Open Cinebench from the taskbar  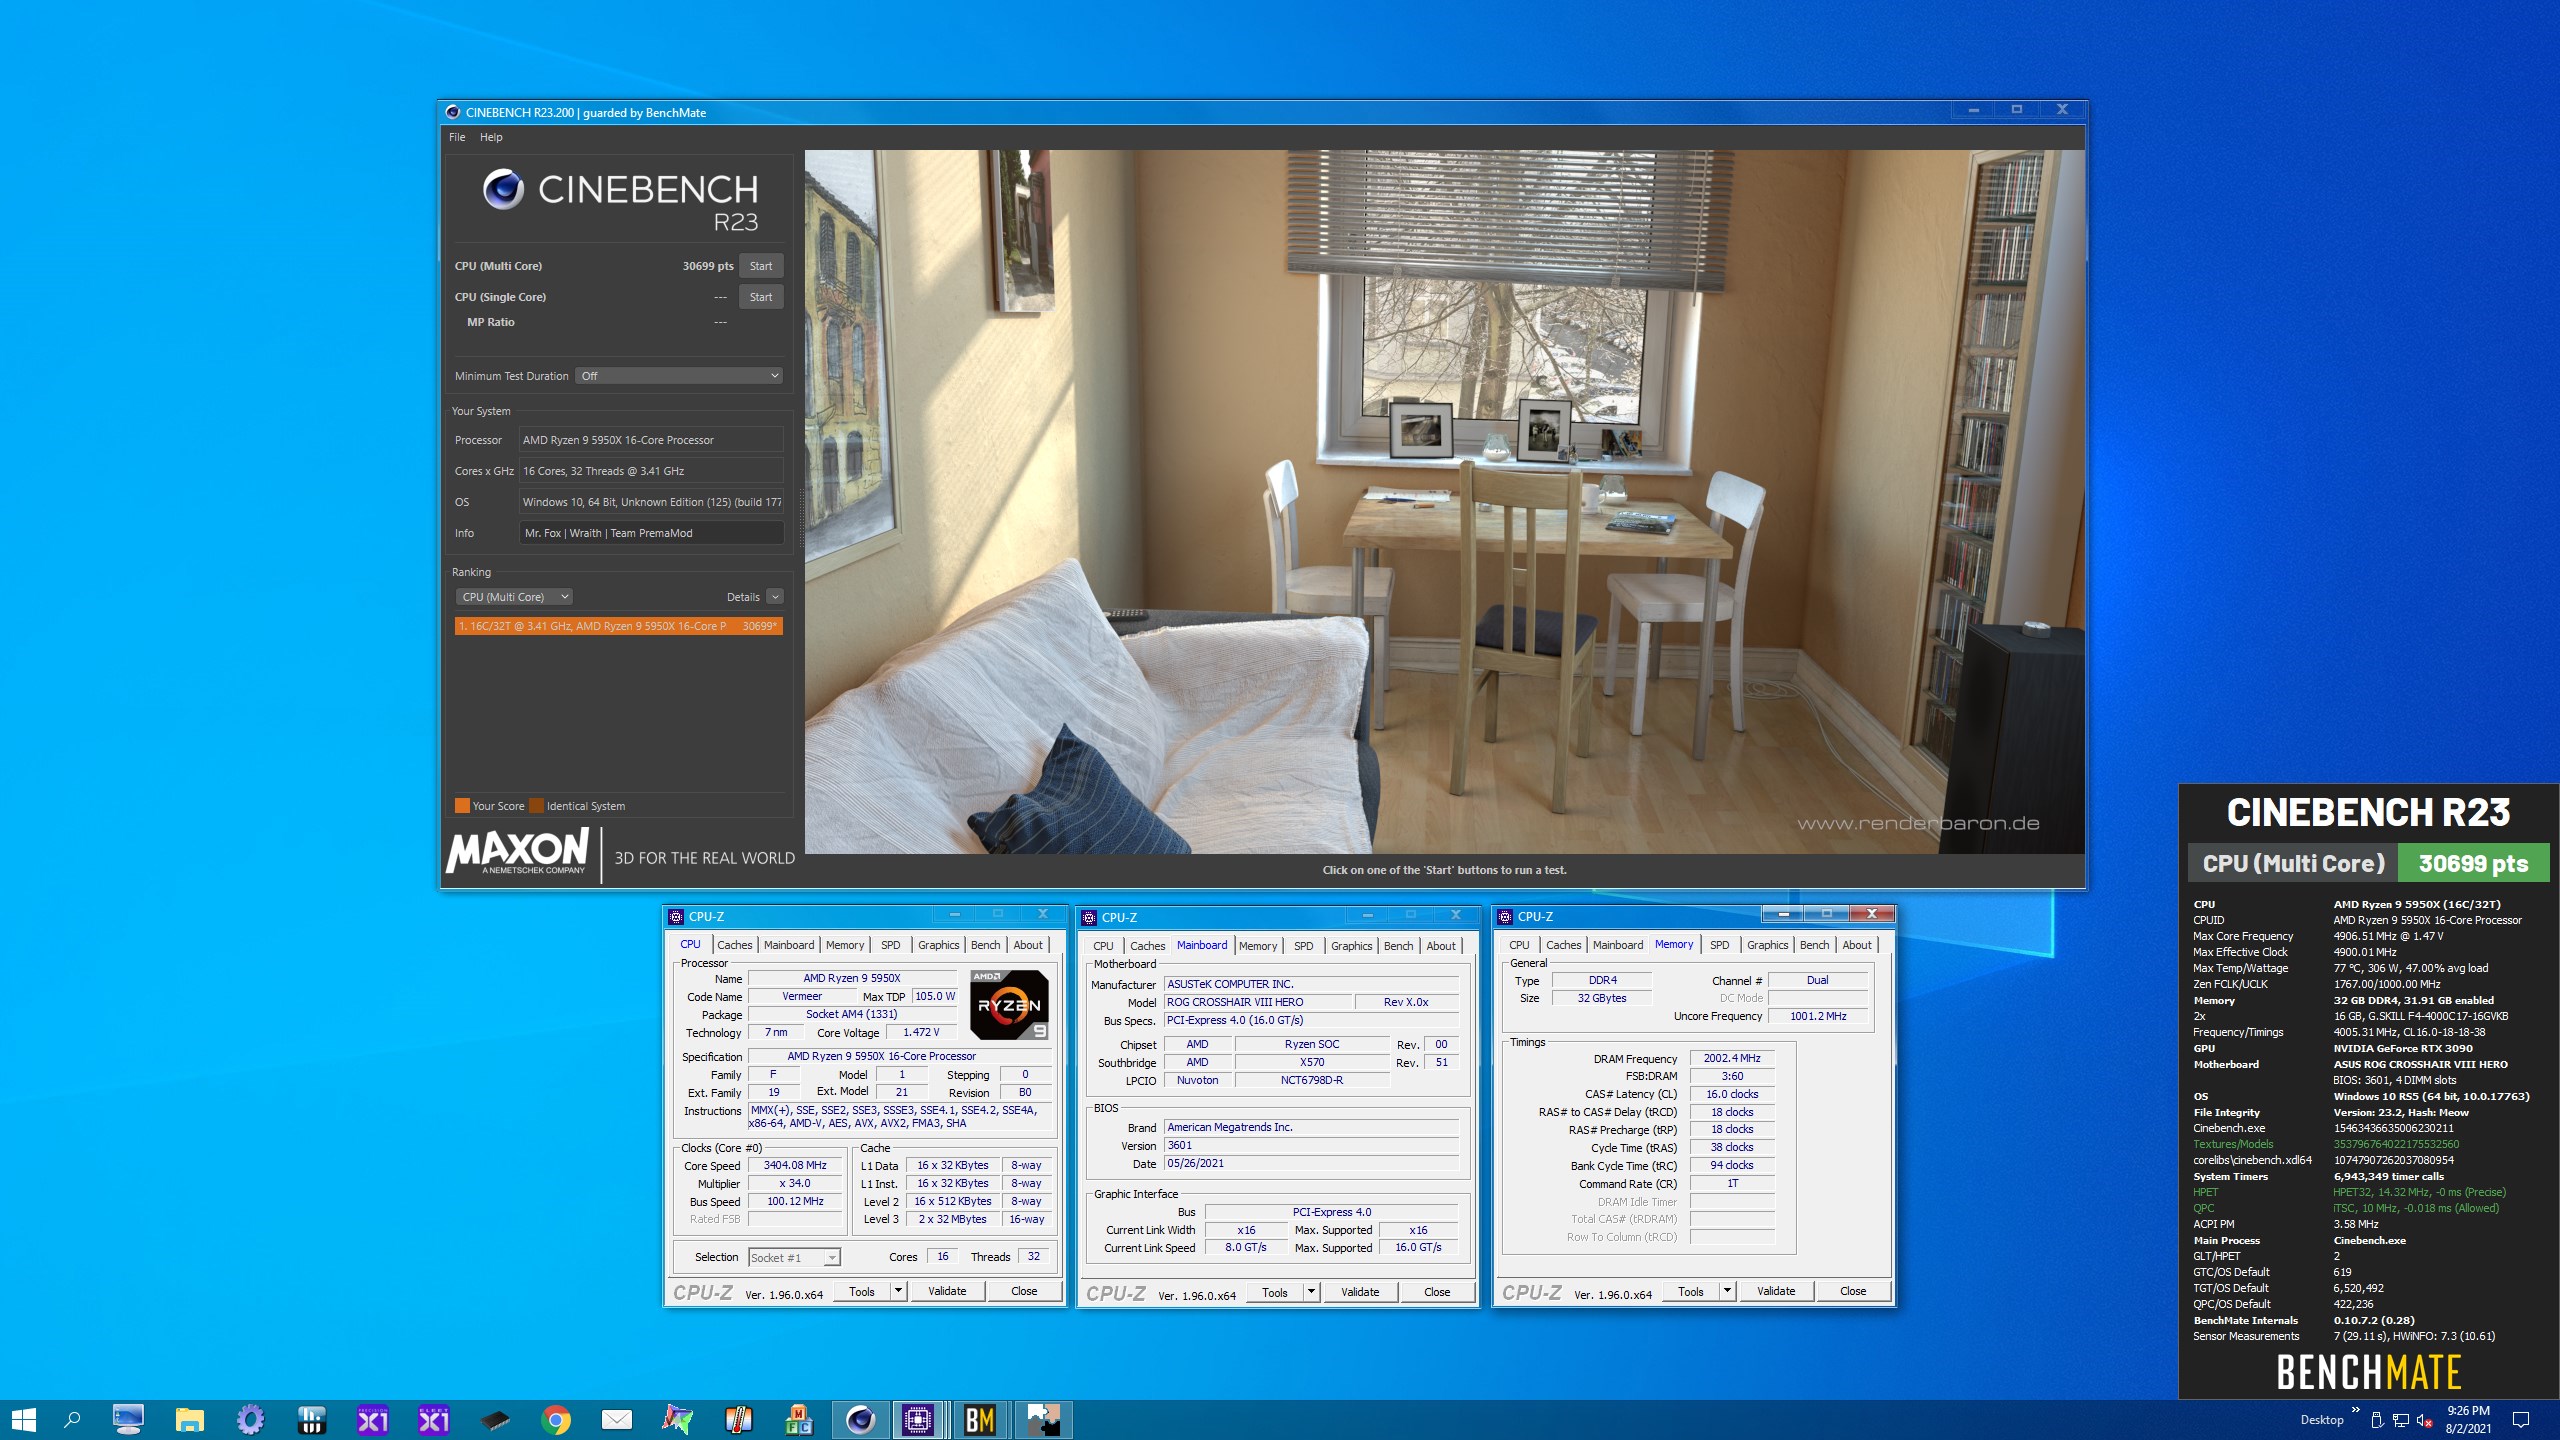pos(860,1419)
